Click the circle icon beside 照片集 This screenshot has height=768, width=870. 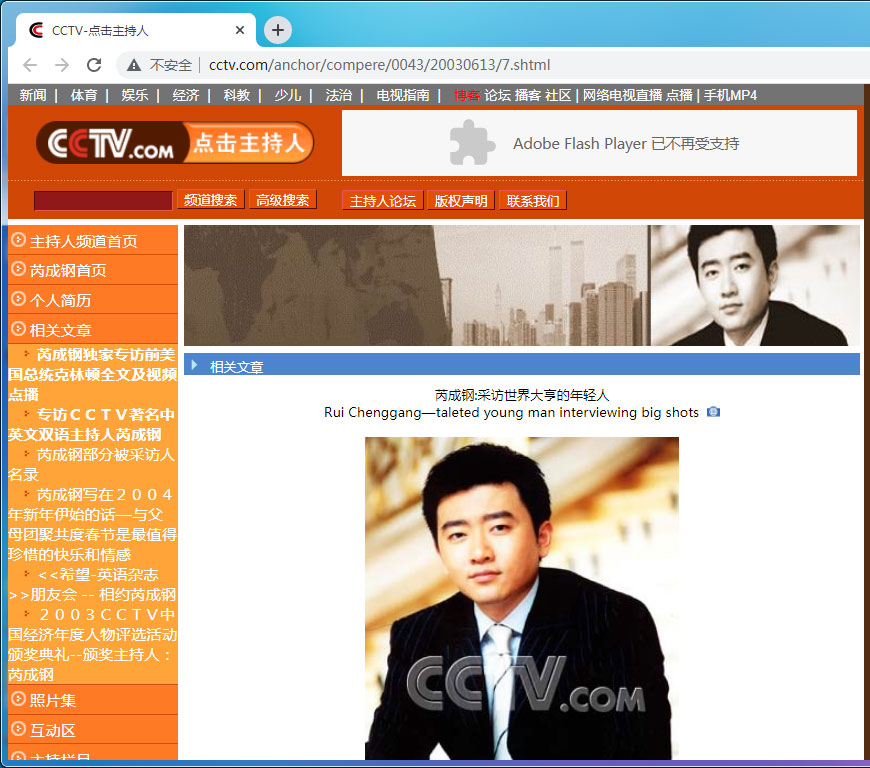click(18, 699)
